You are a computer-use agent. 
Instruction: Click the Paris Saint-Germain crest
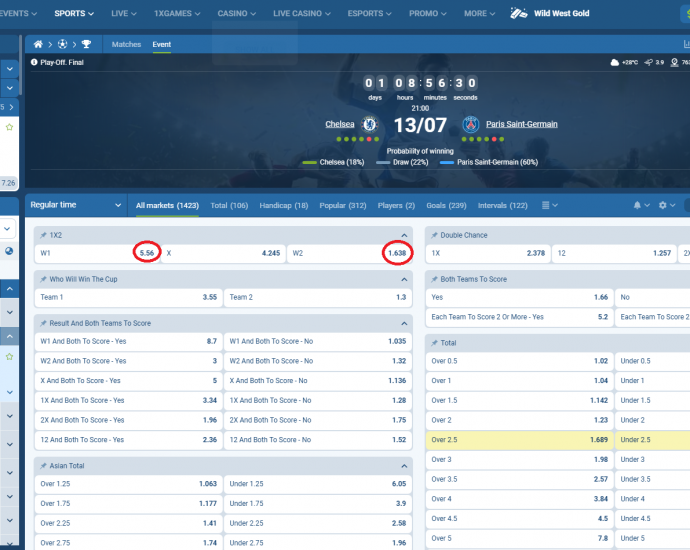pyautogui.click(x=471, y=124)
